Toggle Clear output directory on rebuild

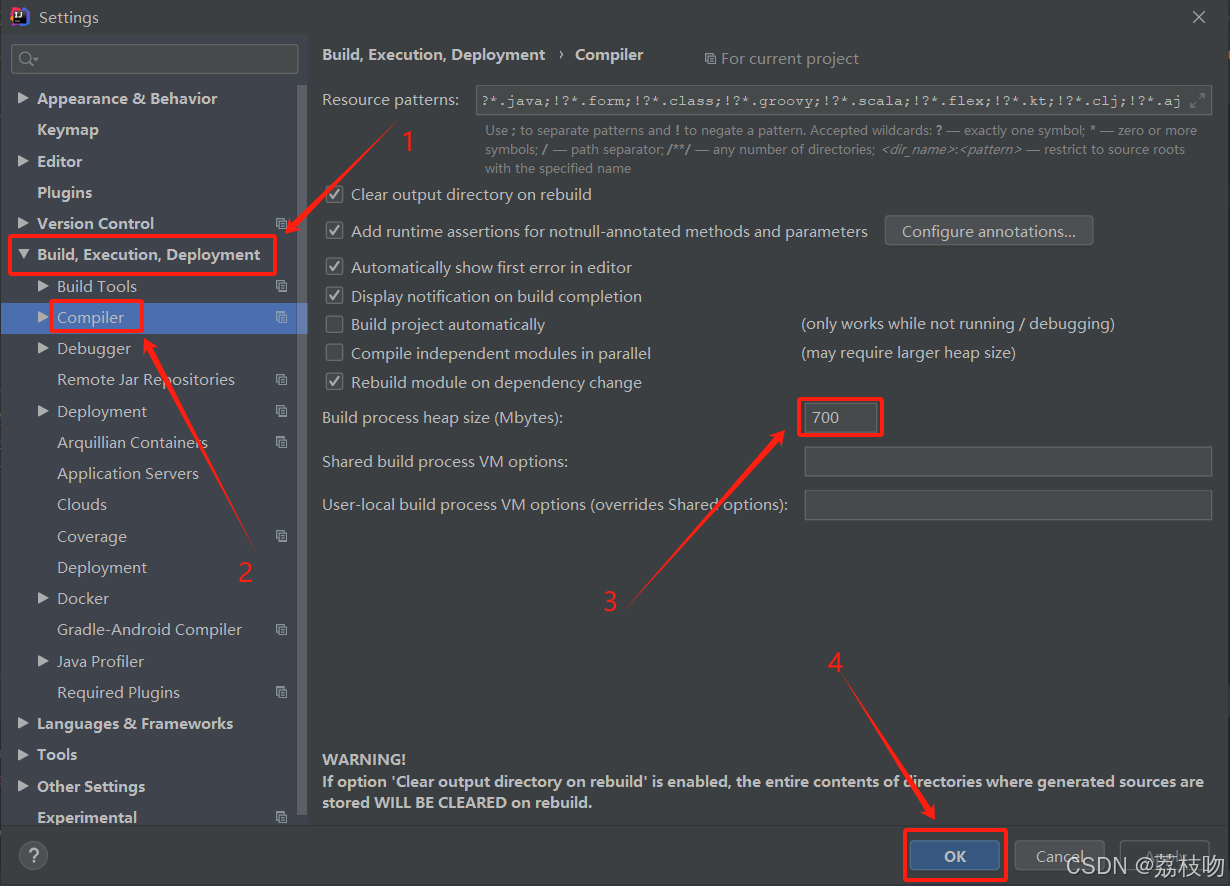[335, 195]
